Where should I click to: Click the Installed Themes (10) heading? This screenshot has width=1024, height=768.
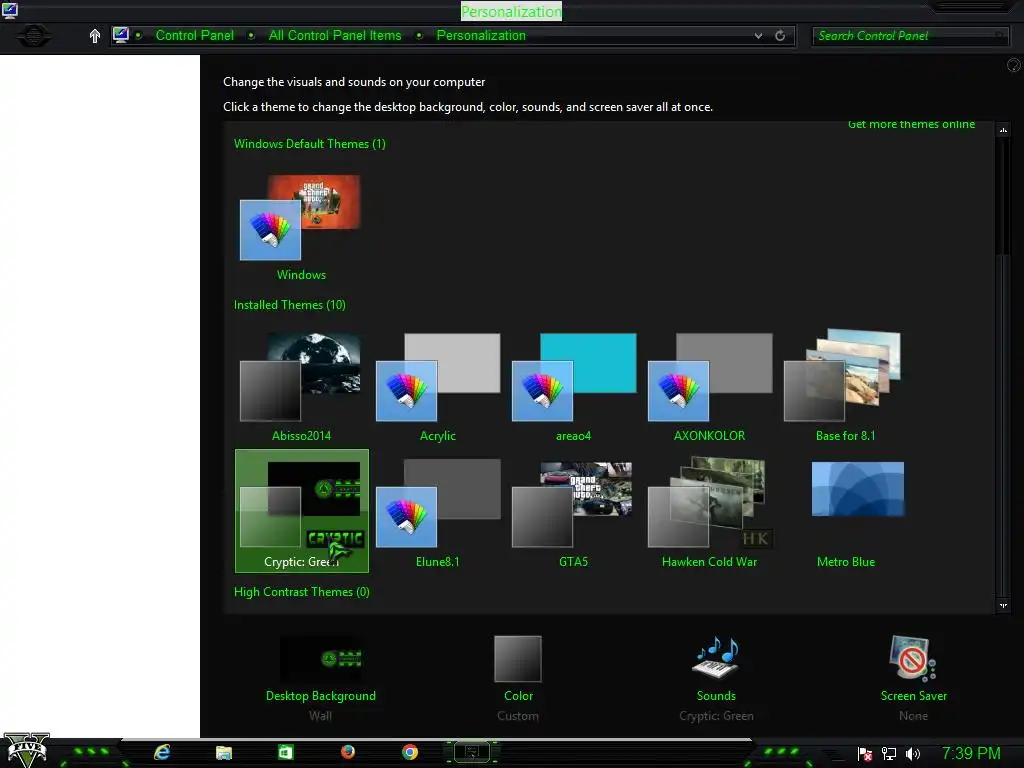[289, 305]
